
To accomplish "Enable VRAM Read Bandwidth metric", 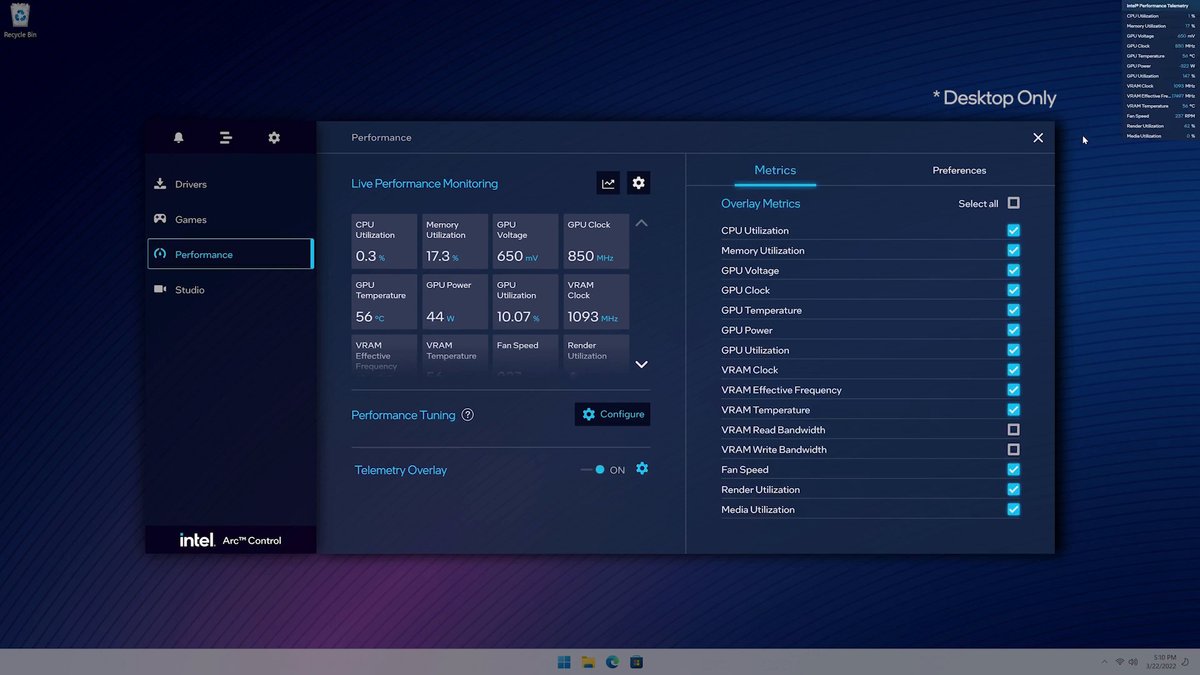I will [1013, 429].
